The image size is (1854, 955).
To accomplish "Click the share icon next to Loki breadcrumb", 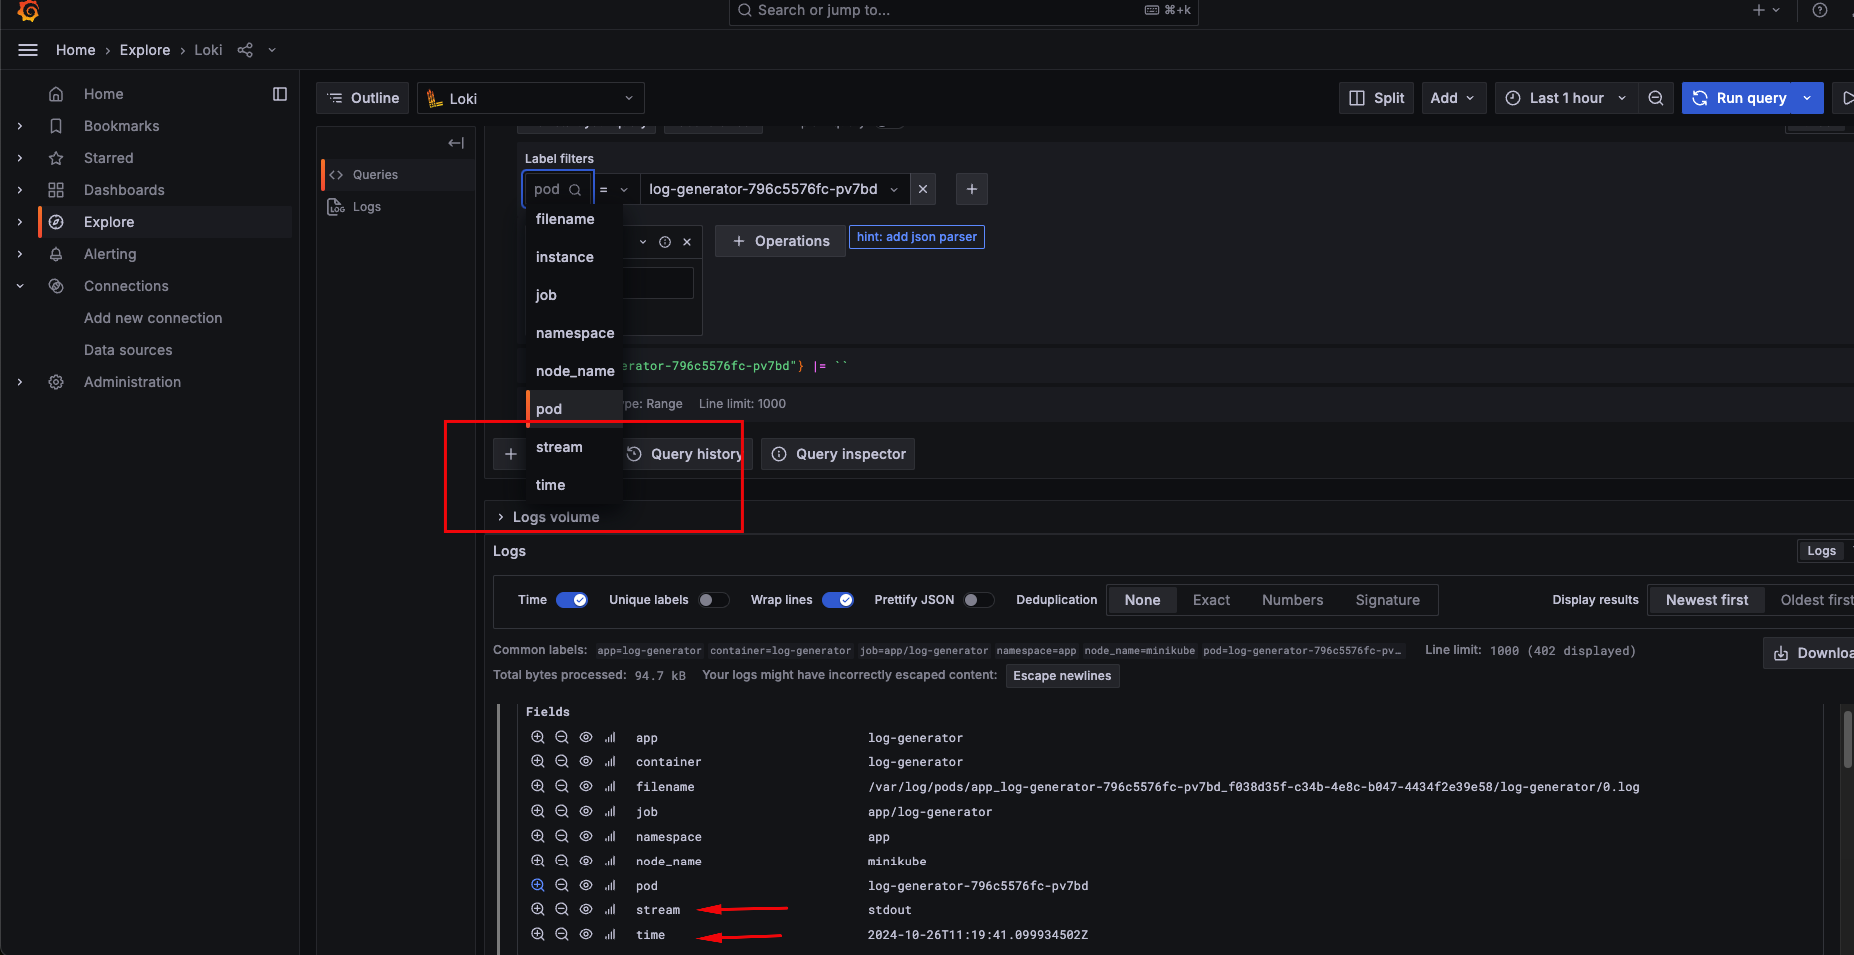I will (x=245, y=50).
